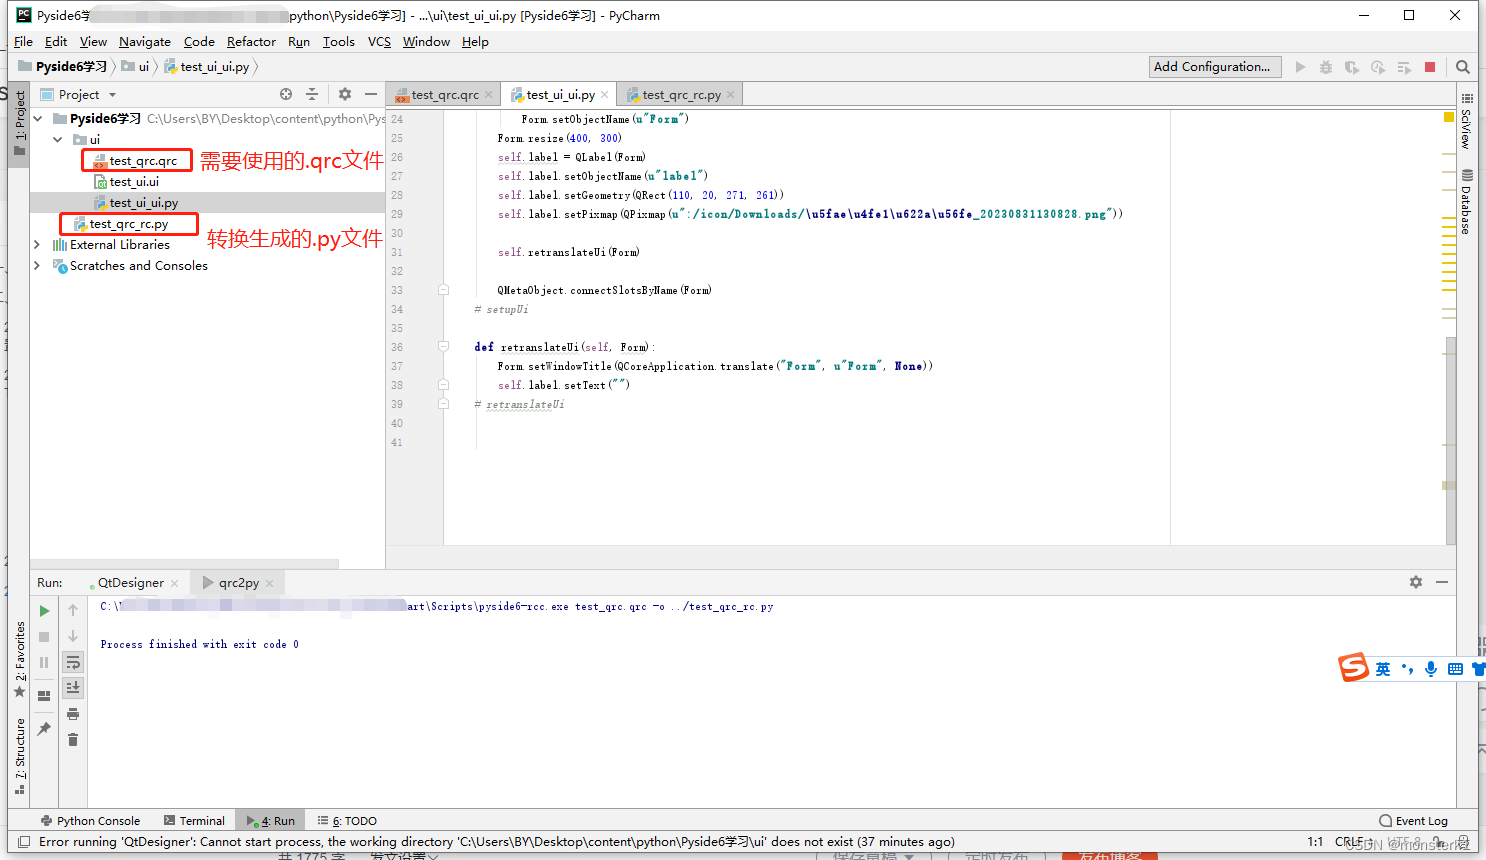Image resolution: width=1486 pixels, height=860 pixels.
Task: Switch to QtDesigner run tab
Action: pyautogui.click(x=131, y=583)
